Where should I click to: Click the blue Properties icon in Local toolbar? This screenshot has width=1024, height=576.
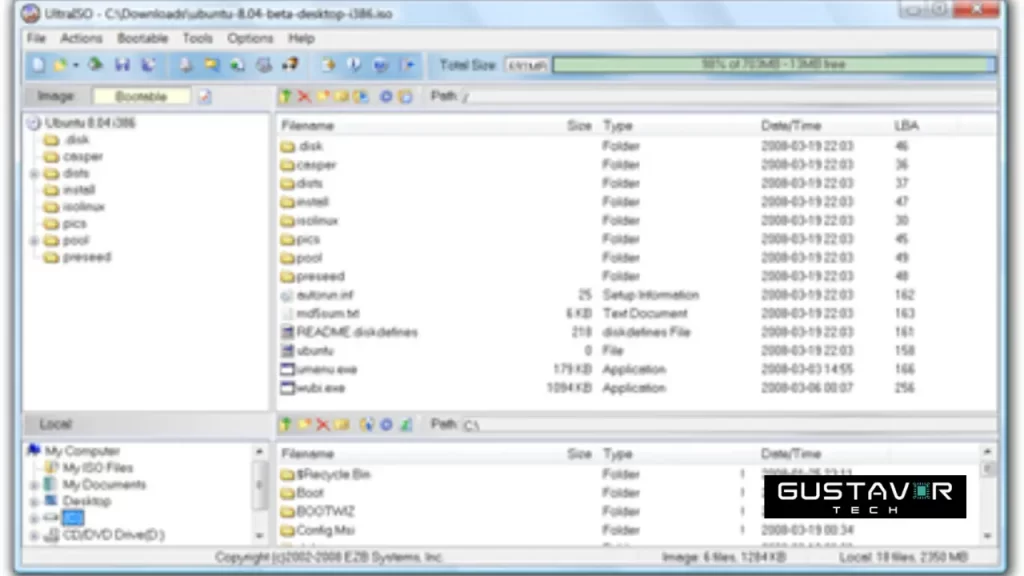coord(386,424)
